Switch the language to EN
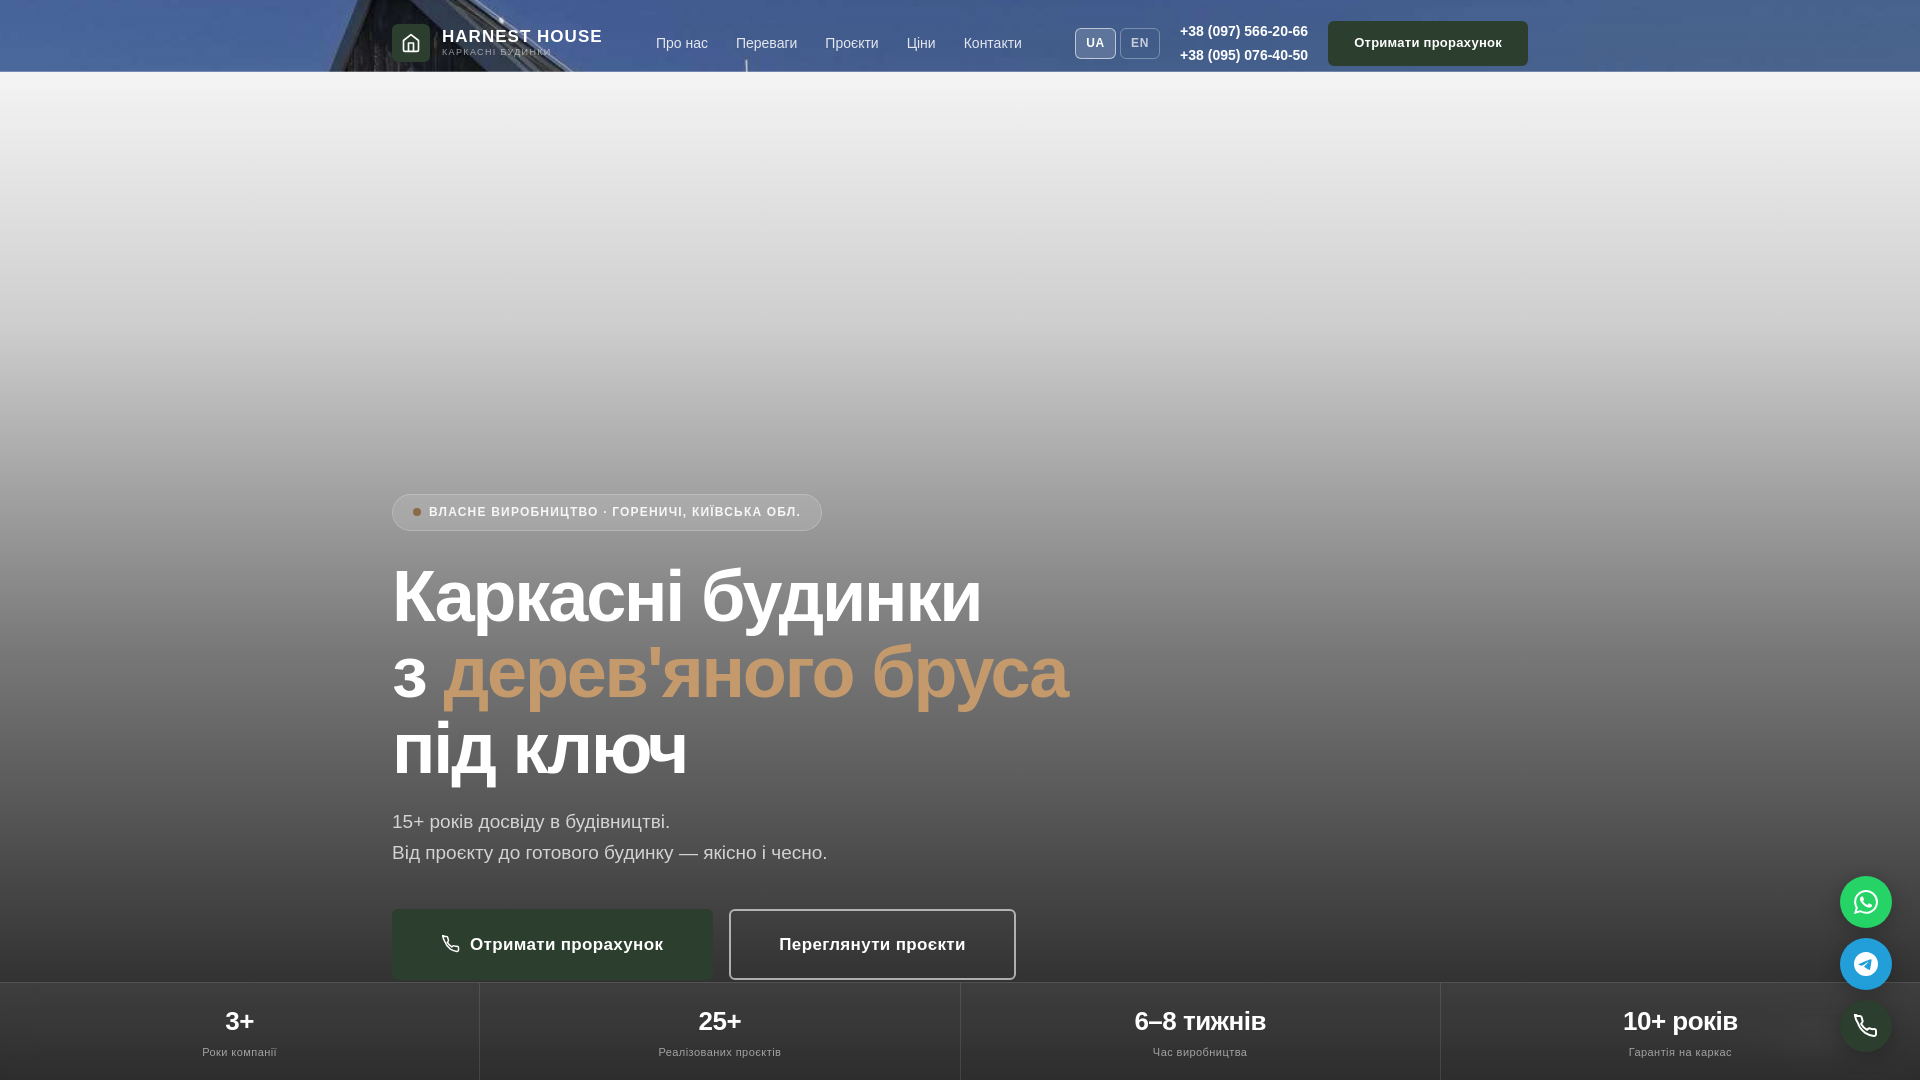The width and height of the screenshot is (1920, 1080). pyautogui.click(x=1140, y=43)
